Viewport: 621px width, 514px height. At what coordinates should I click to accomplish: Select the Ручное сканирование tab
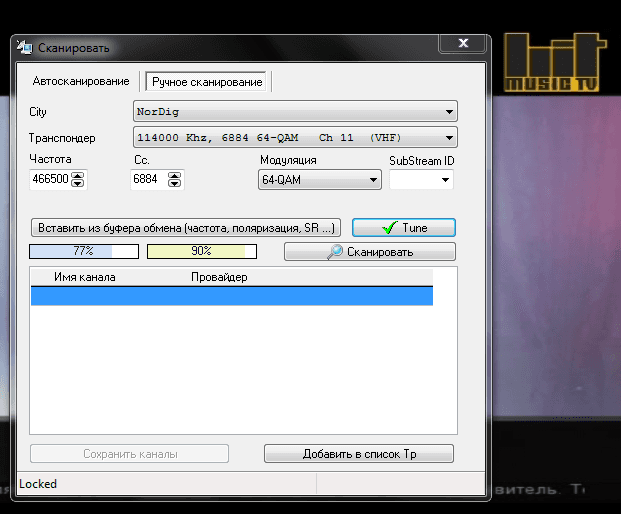coord(207,82)
